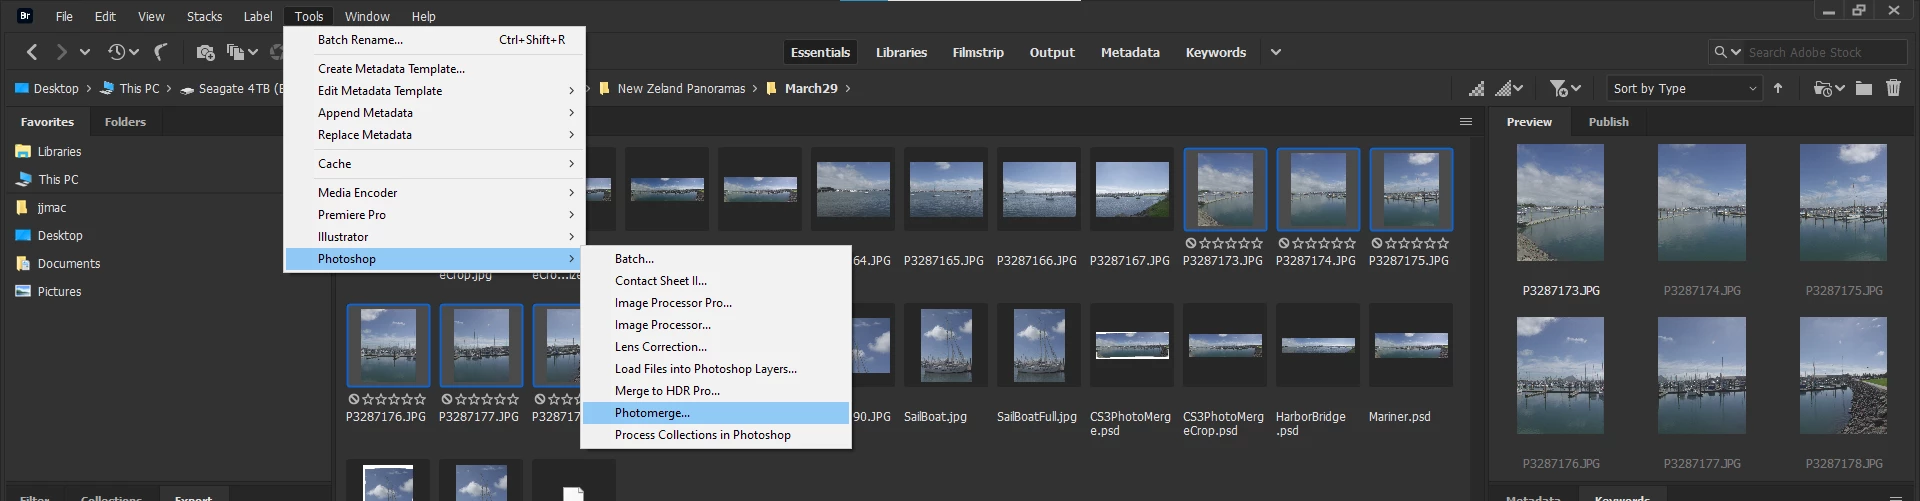
Task: Select thumbnail P3287176.JPG in content
Action: coord(388,345)
